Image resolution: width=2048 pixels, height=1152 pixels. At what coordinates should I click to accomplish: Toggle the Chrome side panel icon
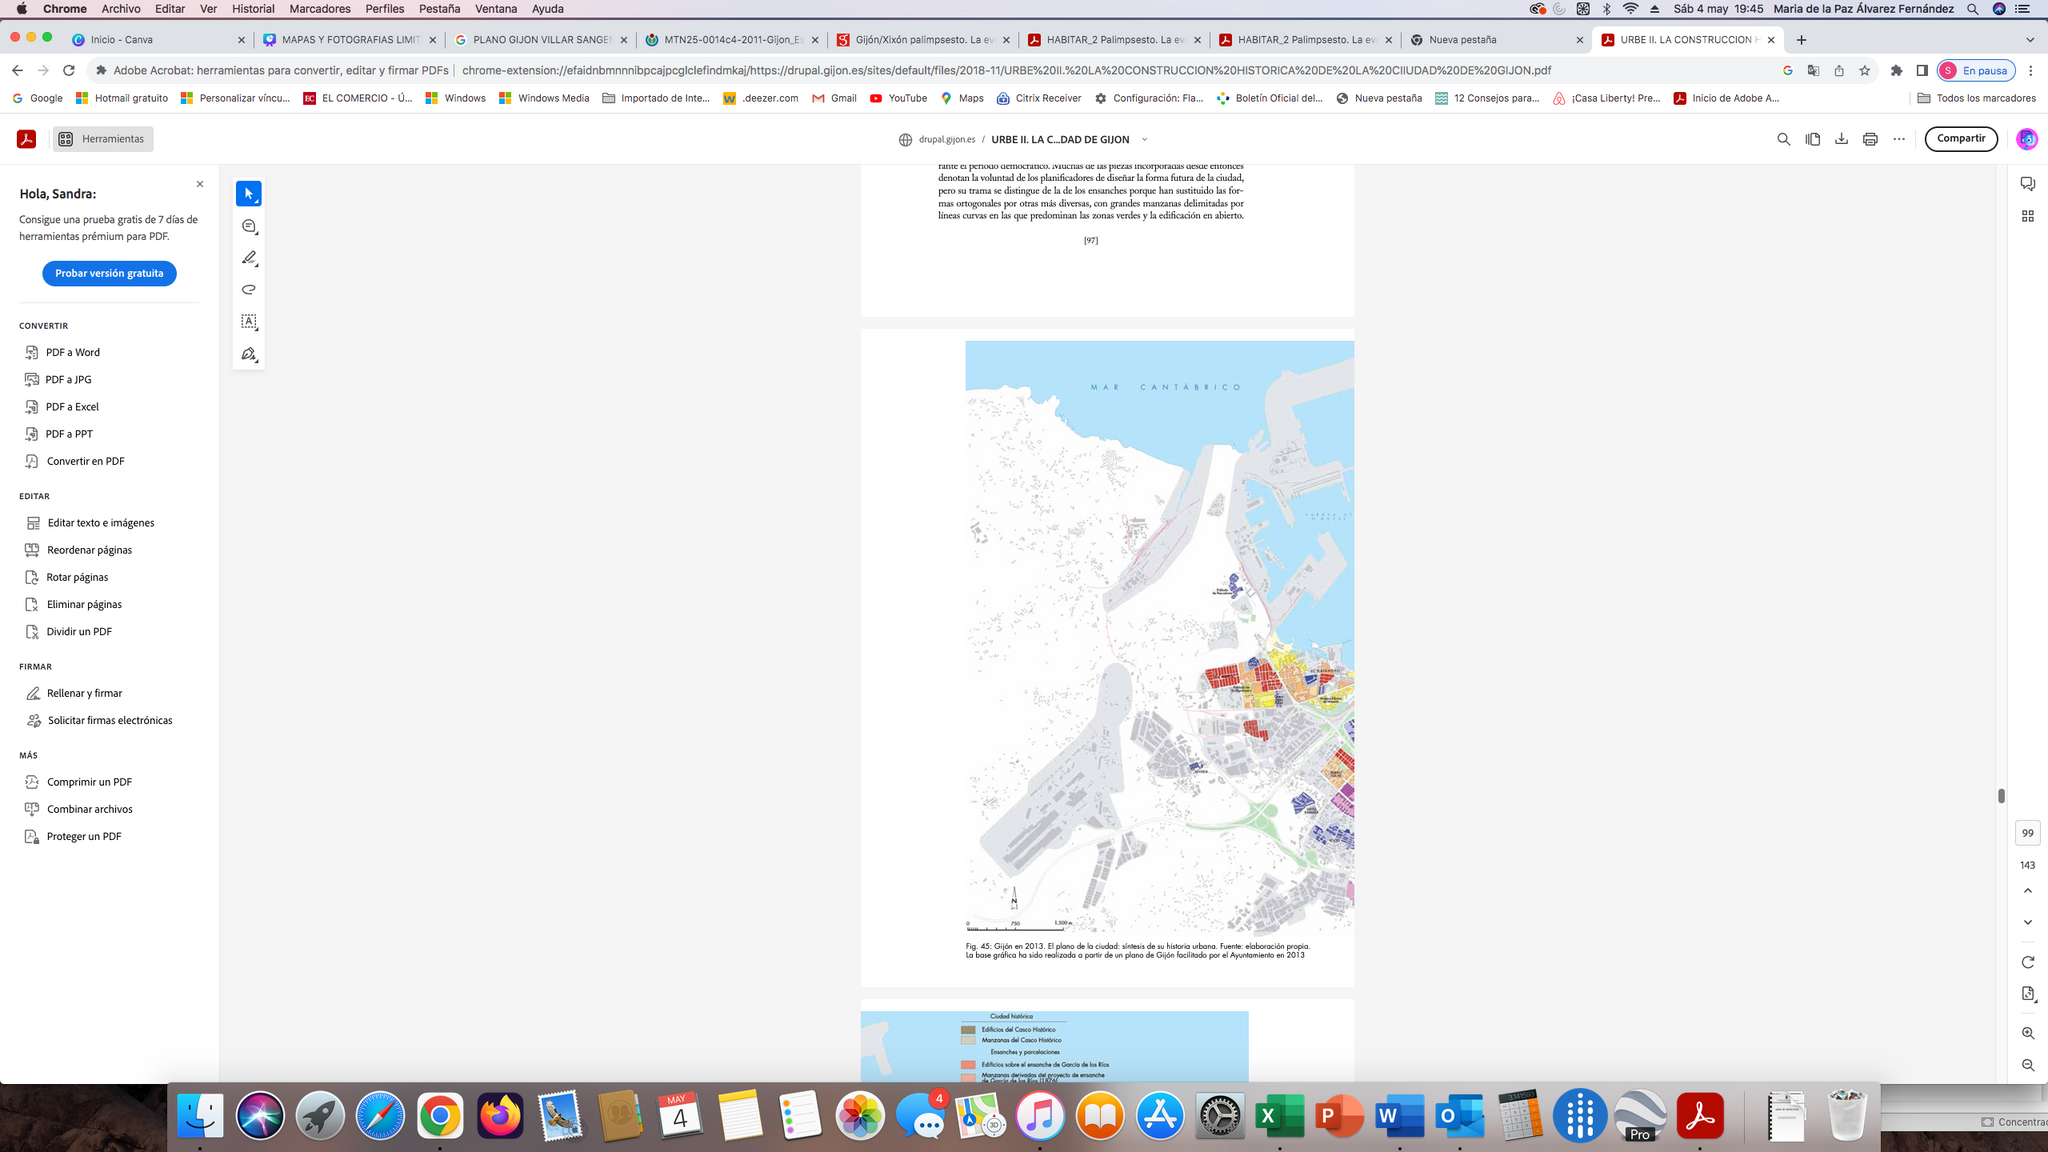point(1921,71)
